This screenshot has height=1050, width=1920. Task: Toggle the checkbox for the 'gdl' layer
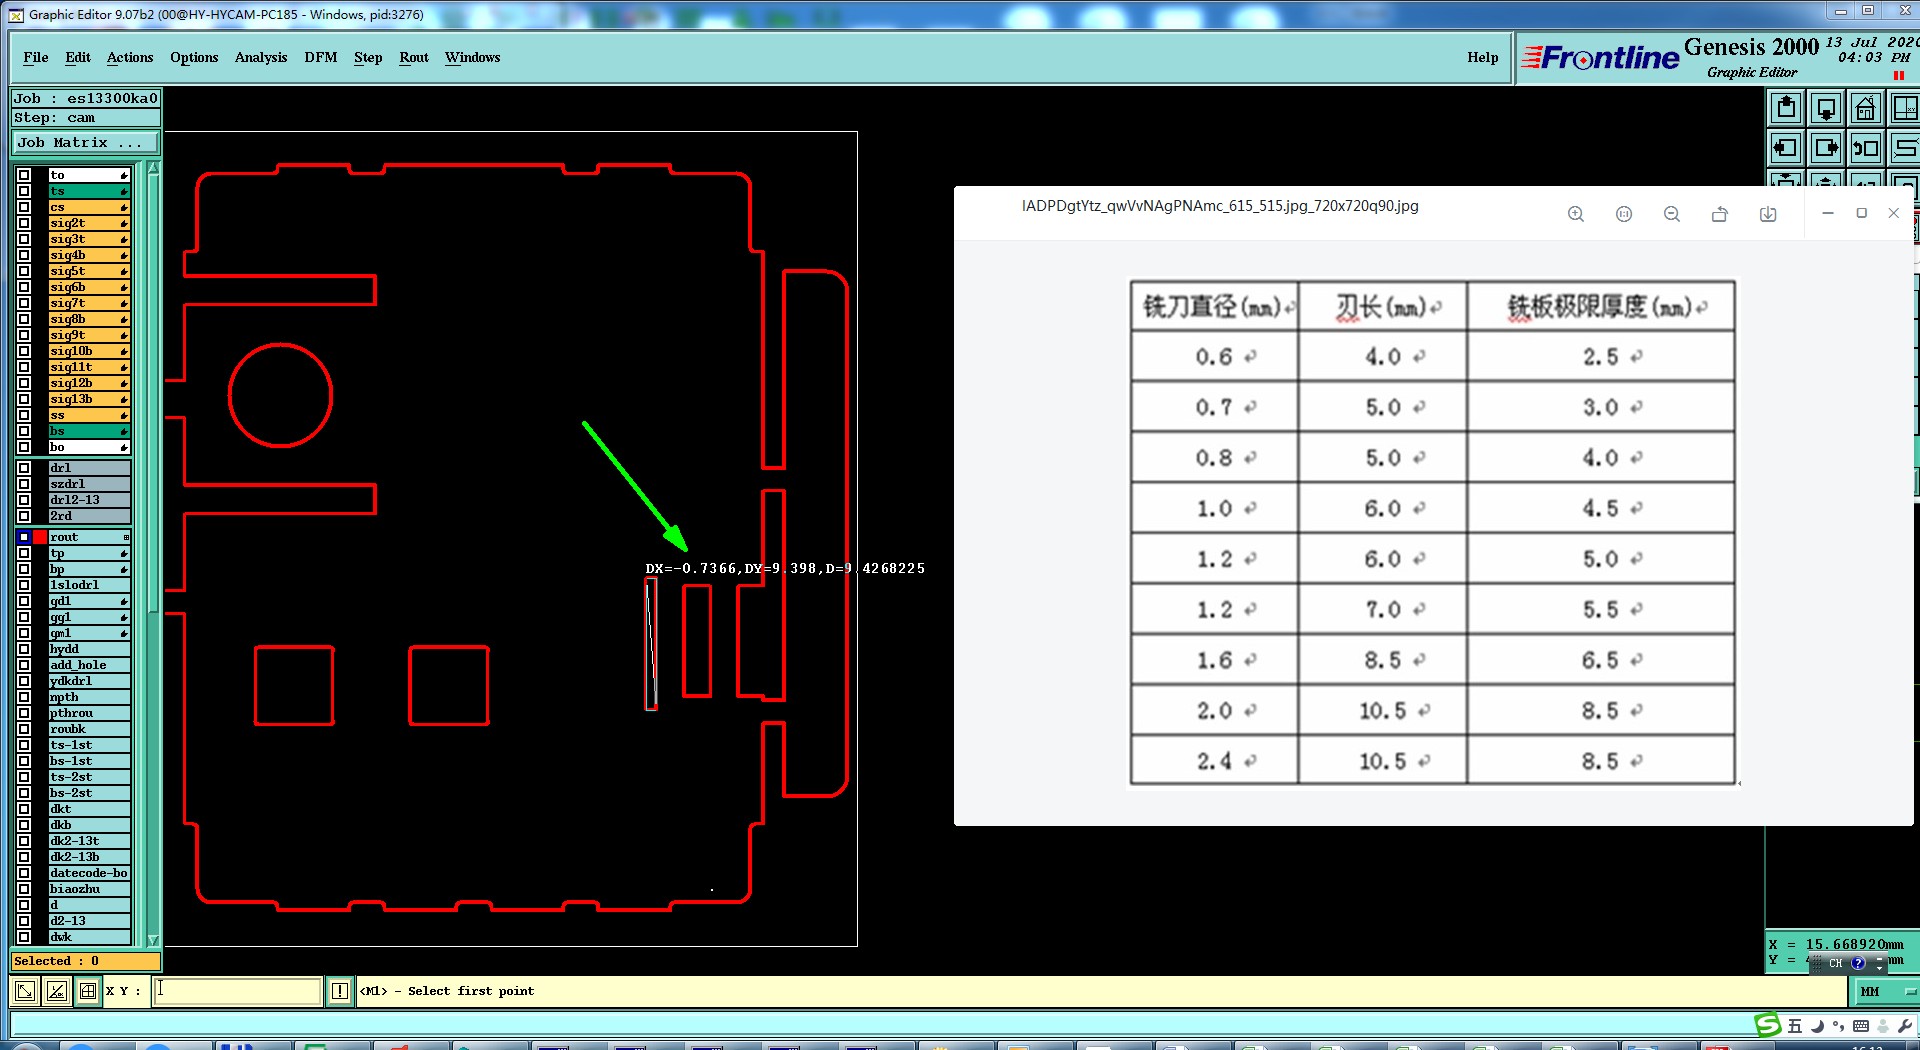coord(24,601)
